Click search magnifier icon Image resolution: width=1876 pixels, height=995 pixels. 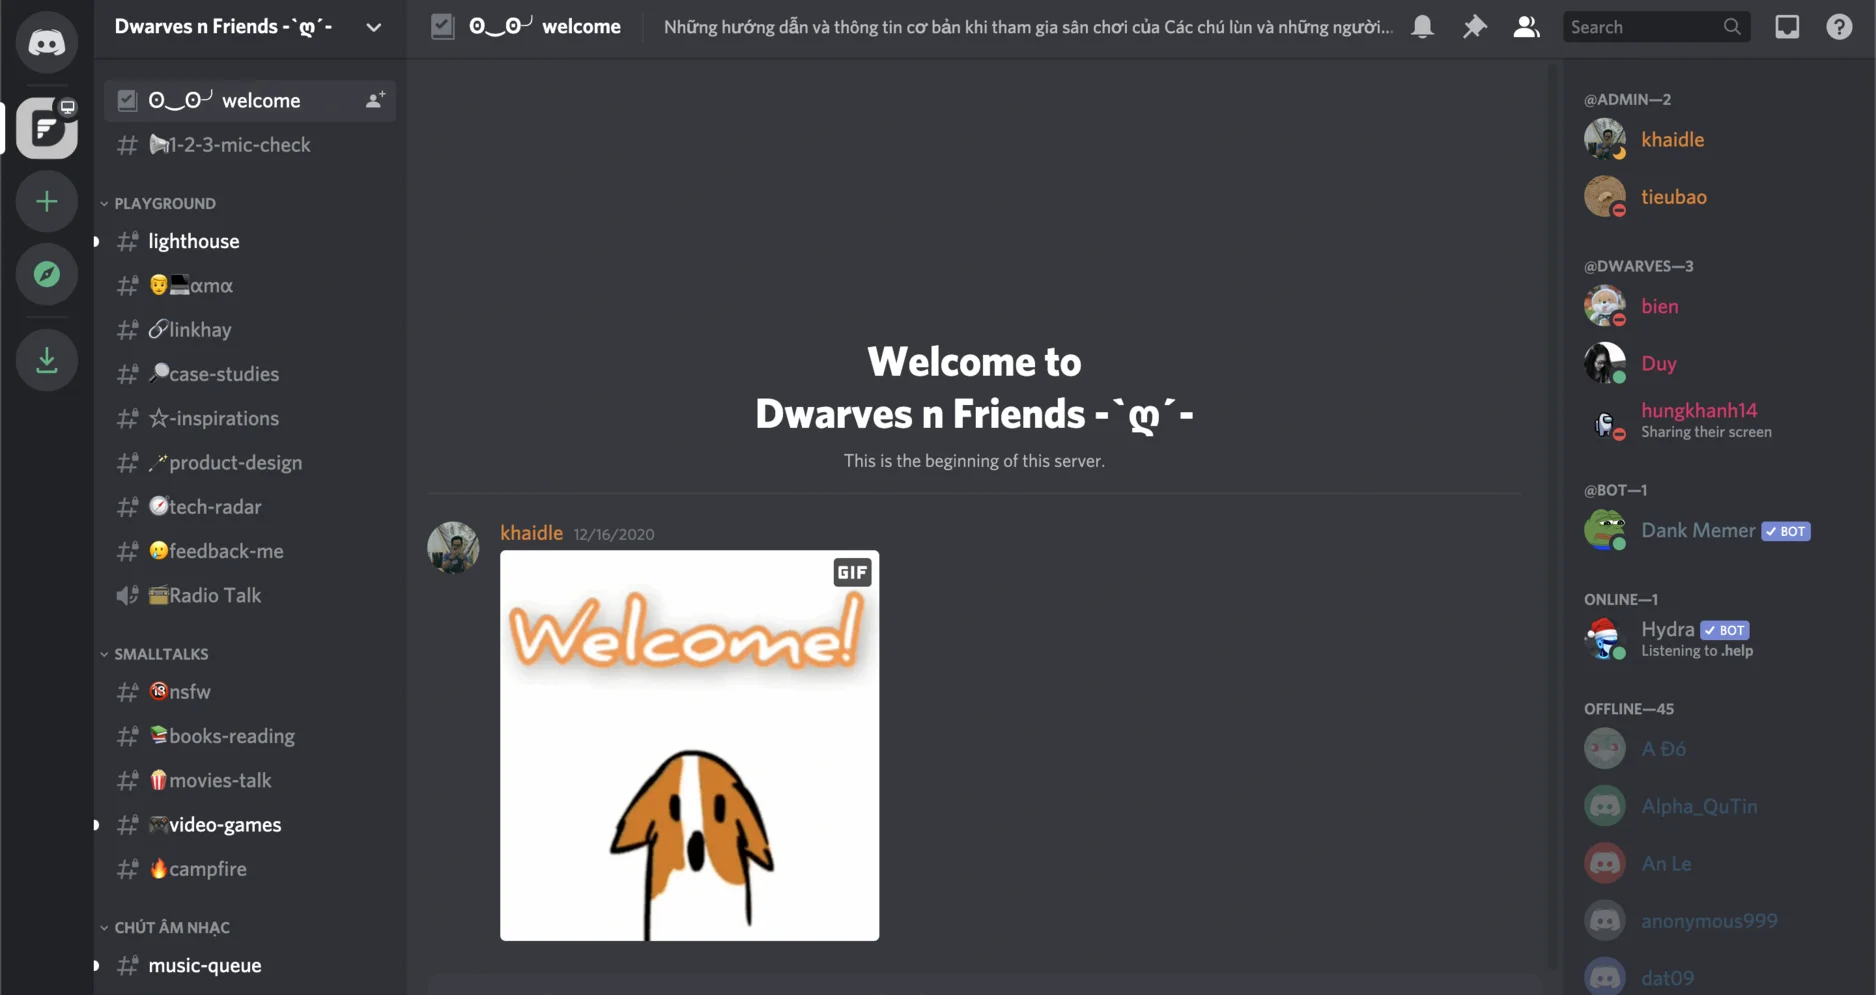click(1732, 27)
